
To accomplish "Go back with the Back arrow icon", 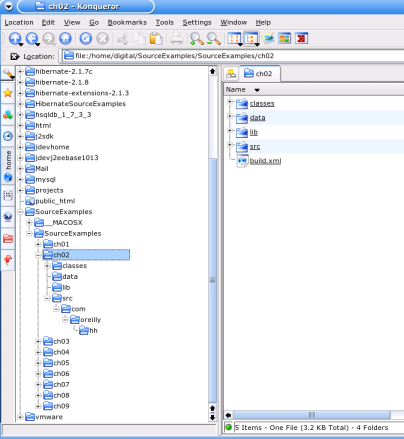I will [x=32, y=39].
